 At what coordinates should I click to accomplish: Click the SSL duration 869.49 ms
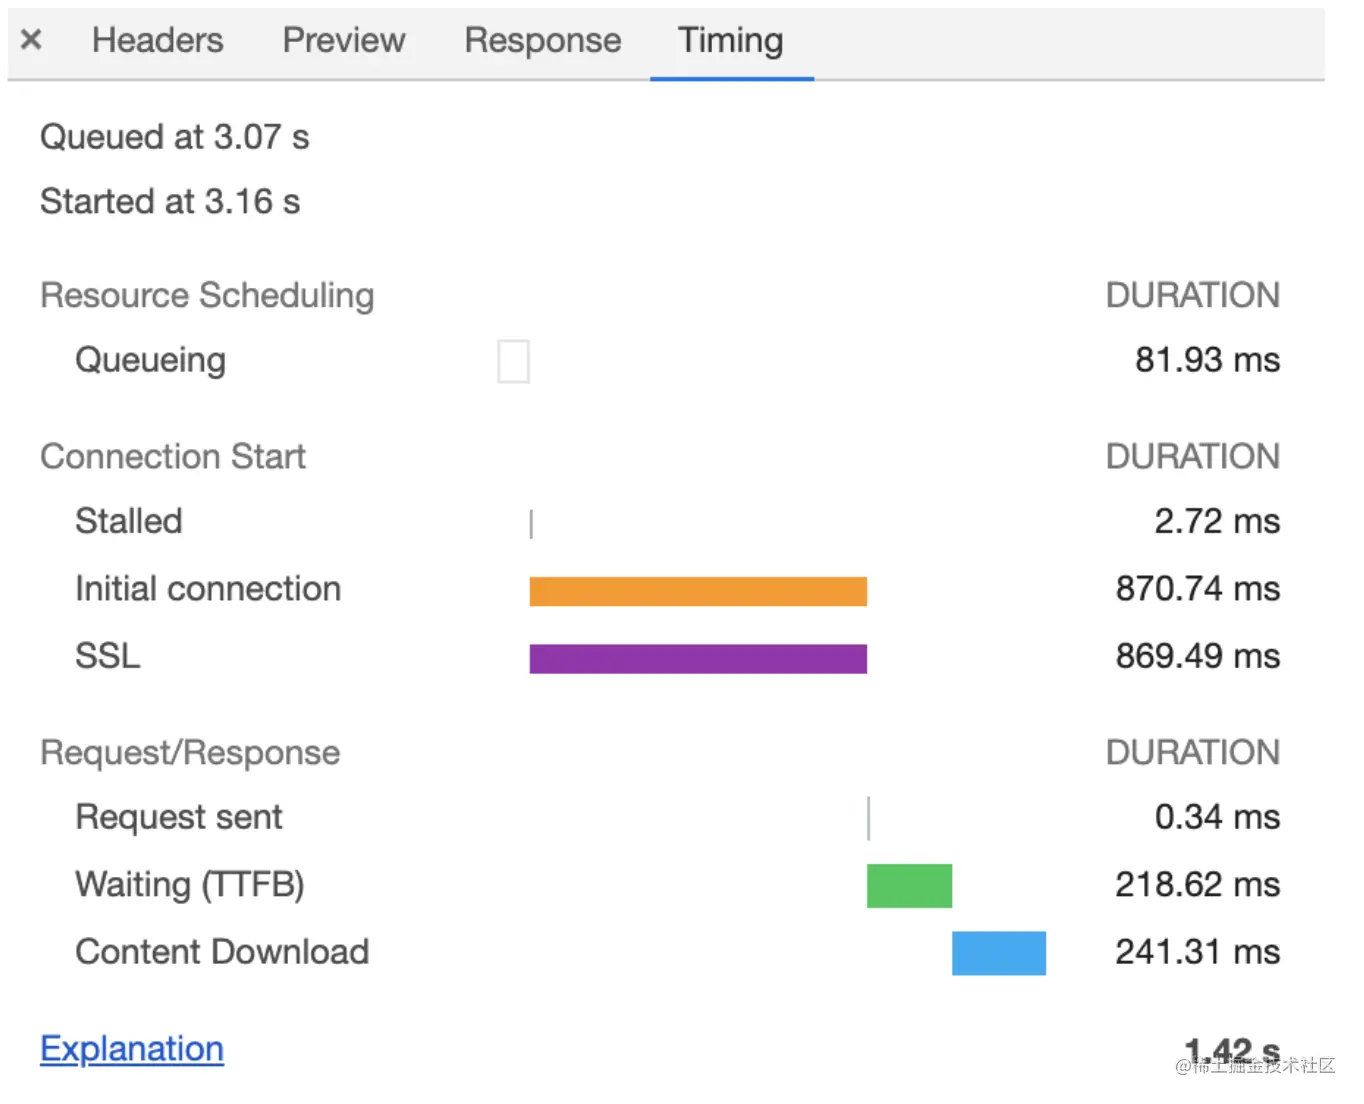click(x=1197, y=656)
